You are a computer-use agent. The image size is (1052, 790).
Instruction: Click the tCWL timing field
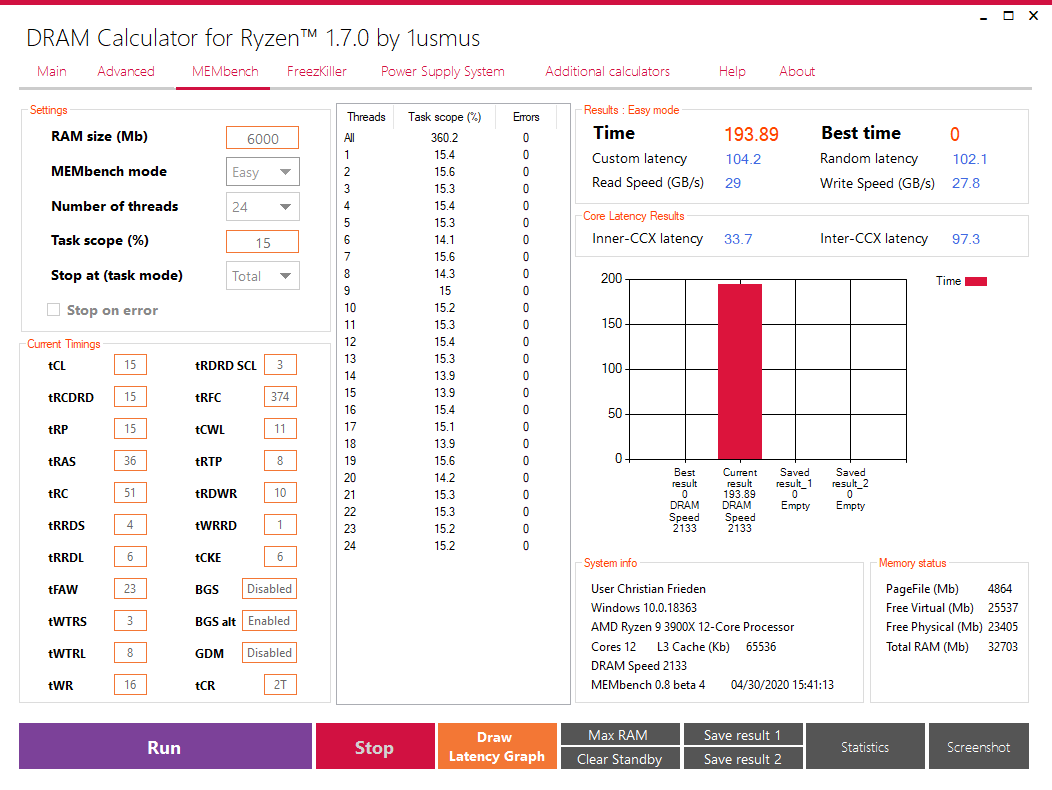click(x=280, y=428)
